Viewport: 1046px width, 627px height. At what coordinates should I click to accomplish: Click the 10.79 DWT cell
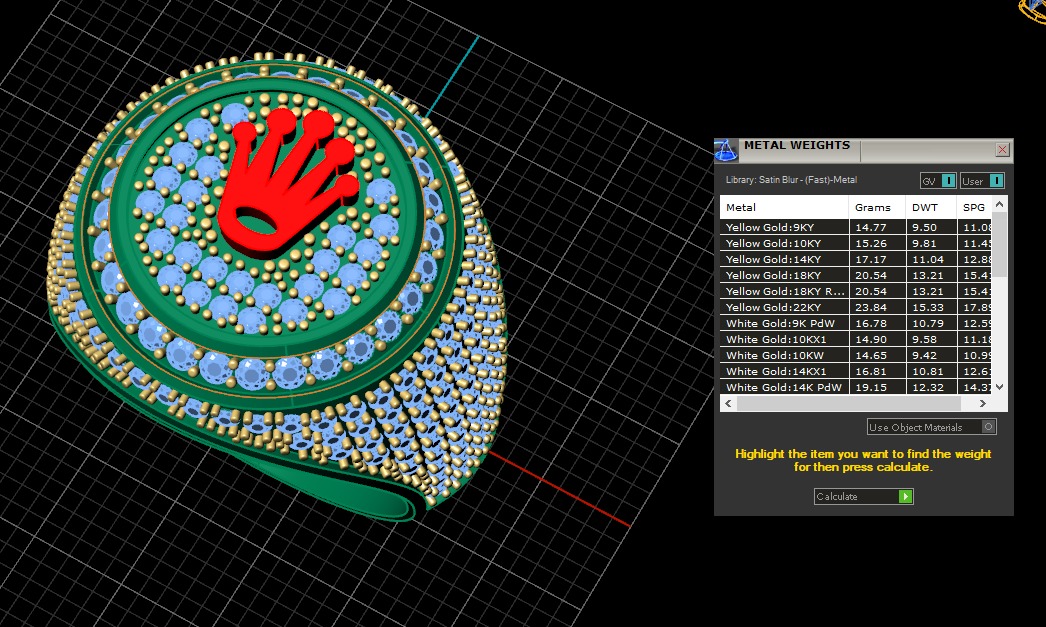pyautogui.click(x=931, y=324)
